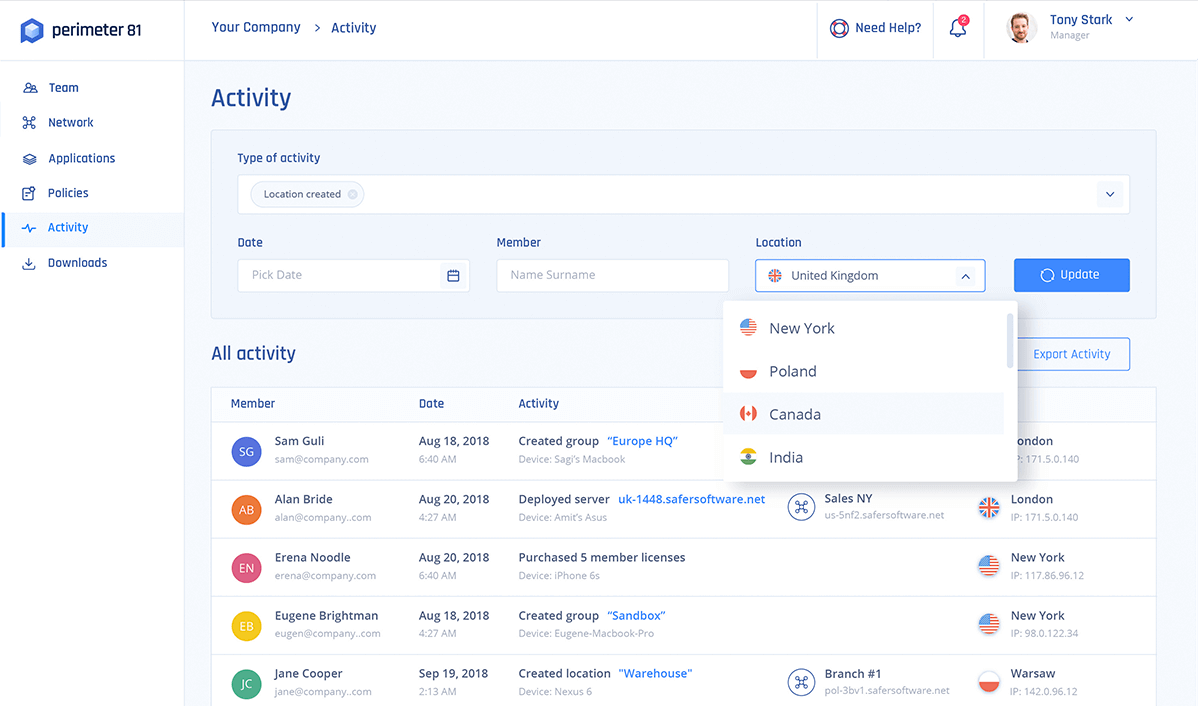Viewport: 1198px width, 706px height.
Task: Click the Need Help lifebuoy icon
Action: (839, 28)
